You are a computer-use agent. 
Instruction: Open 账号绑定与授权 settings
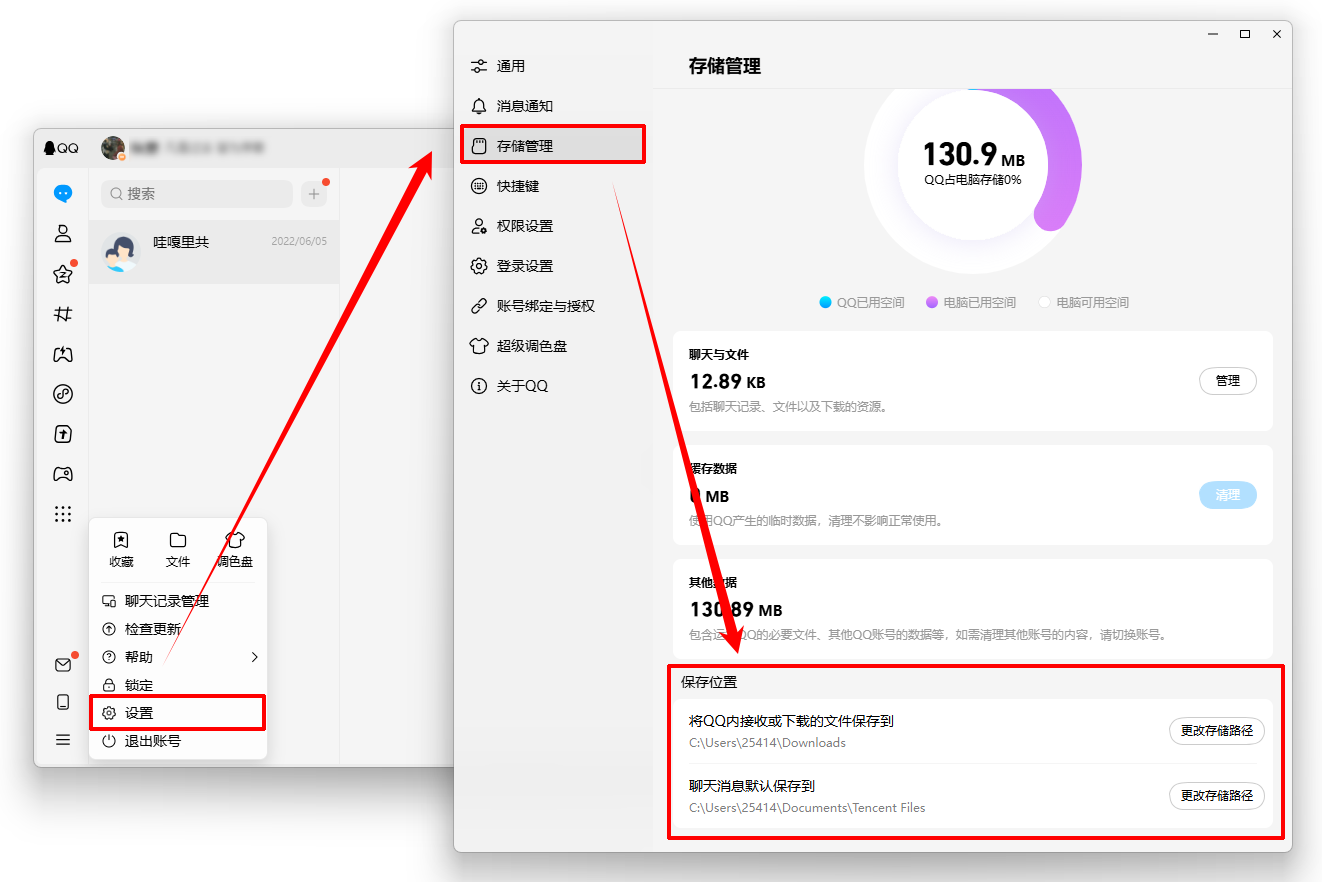(x=553, y=306)
